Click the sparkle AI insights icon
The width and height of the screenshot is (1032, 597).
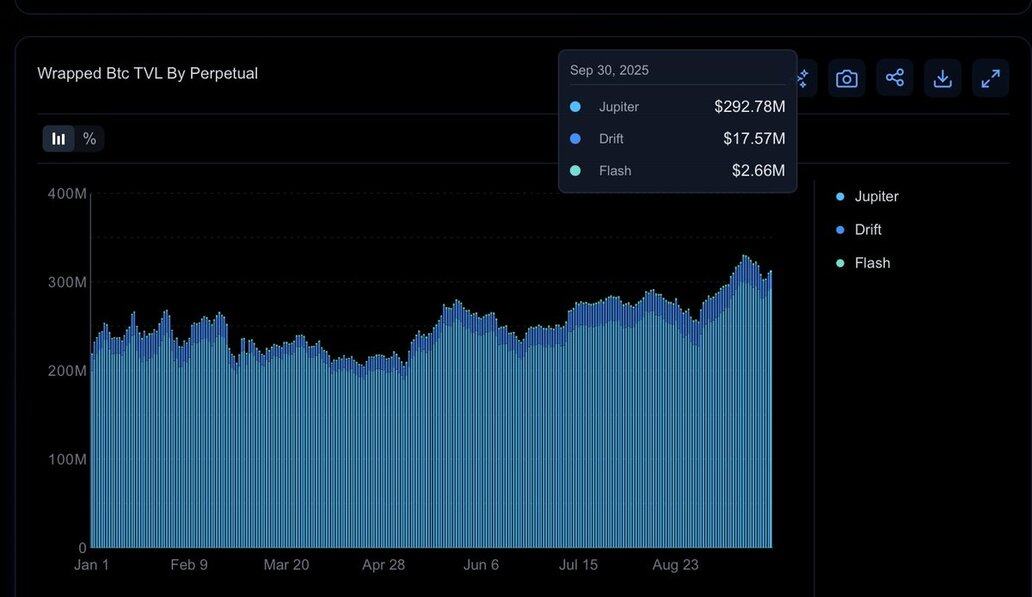point(804,78)
